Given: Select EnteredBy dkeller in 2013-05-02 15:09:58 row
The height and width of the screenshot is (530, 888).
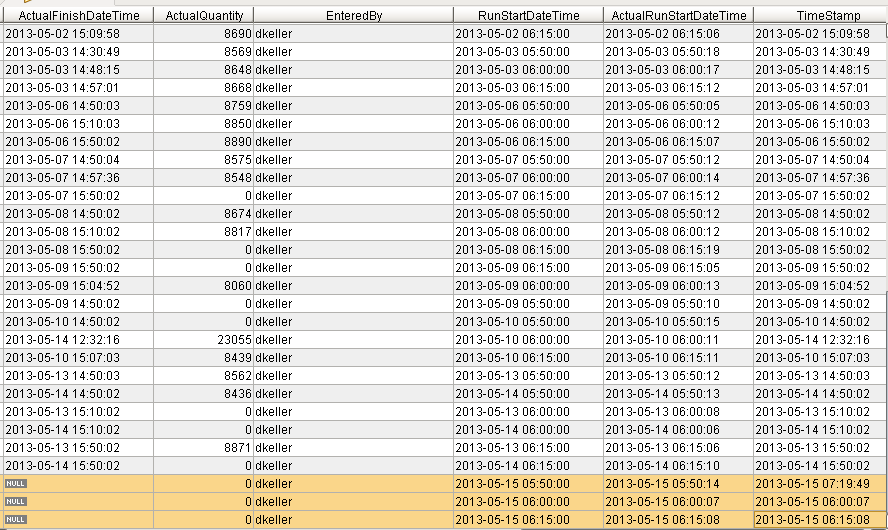Looking at the screenshot, I should tap(353, 33).
